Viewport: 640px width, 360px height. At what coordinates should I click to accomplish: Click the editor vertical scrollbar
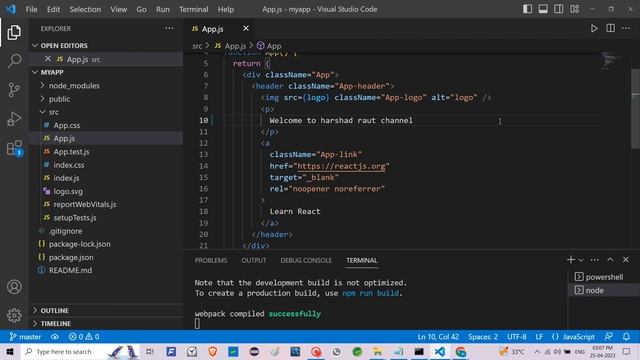pos(636,109)
